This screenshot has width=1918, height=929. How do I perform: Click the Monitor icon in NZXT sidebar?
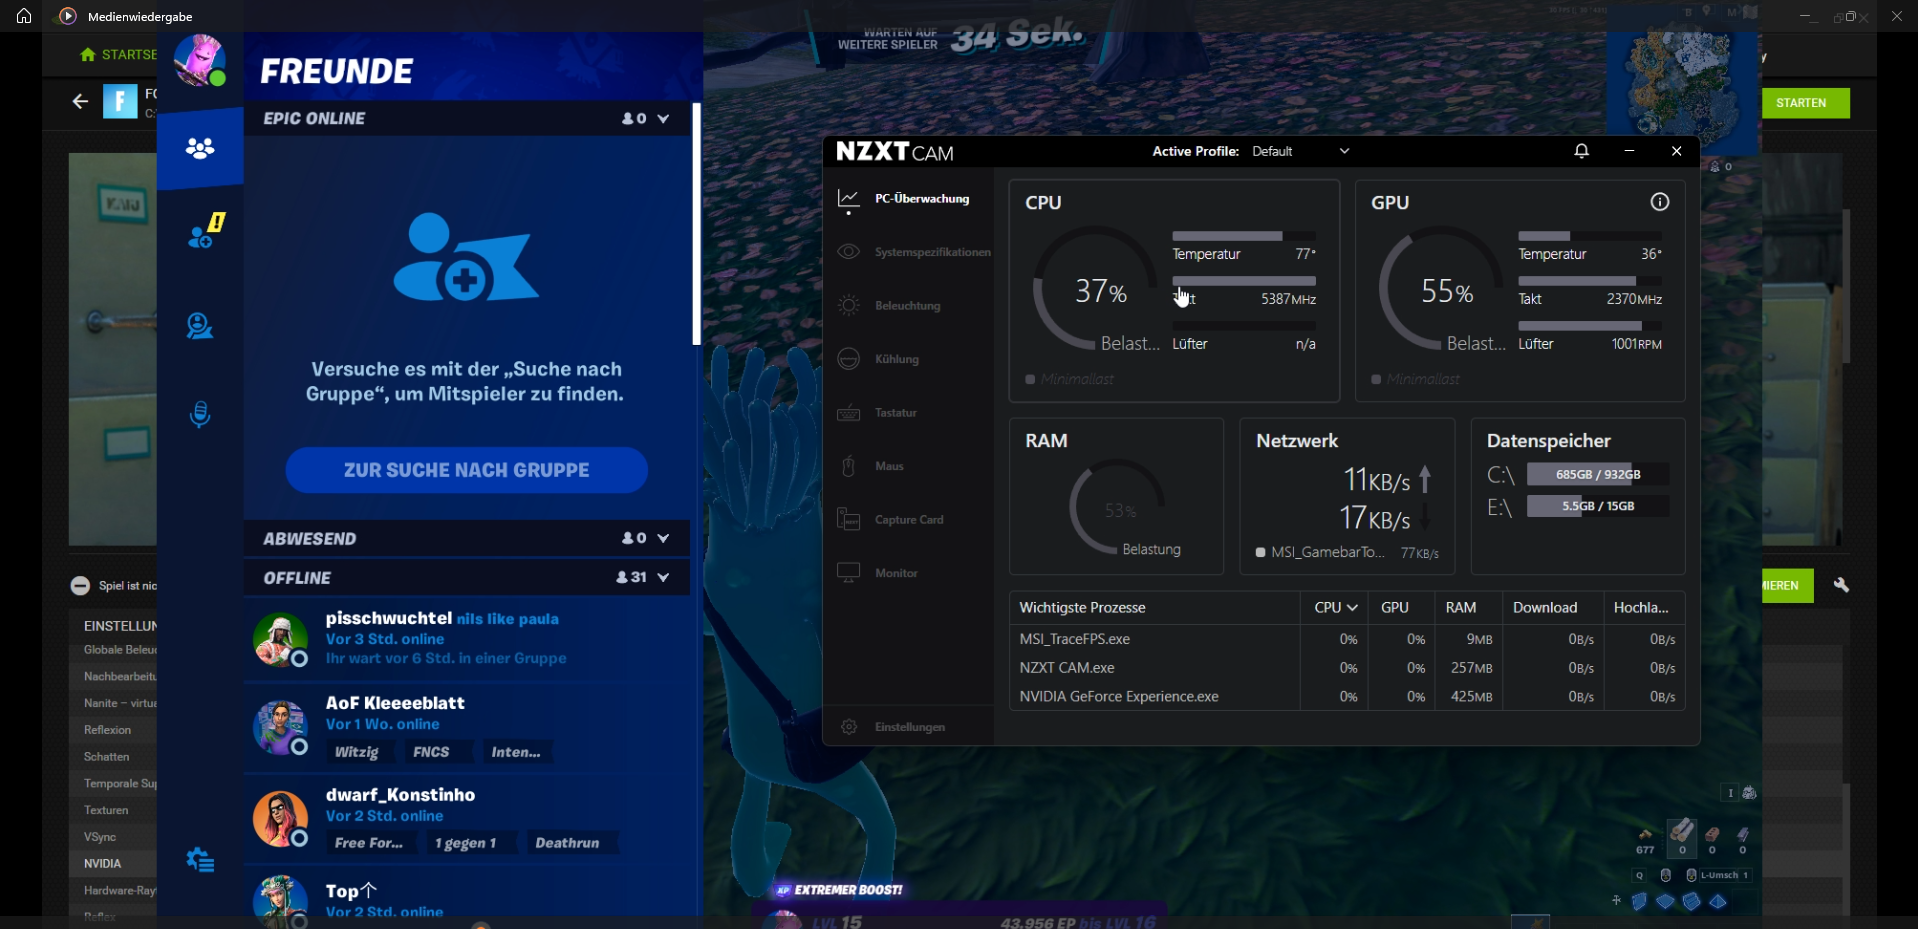click(x=848, y=573)
